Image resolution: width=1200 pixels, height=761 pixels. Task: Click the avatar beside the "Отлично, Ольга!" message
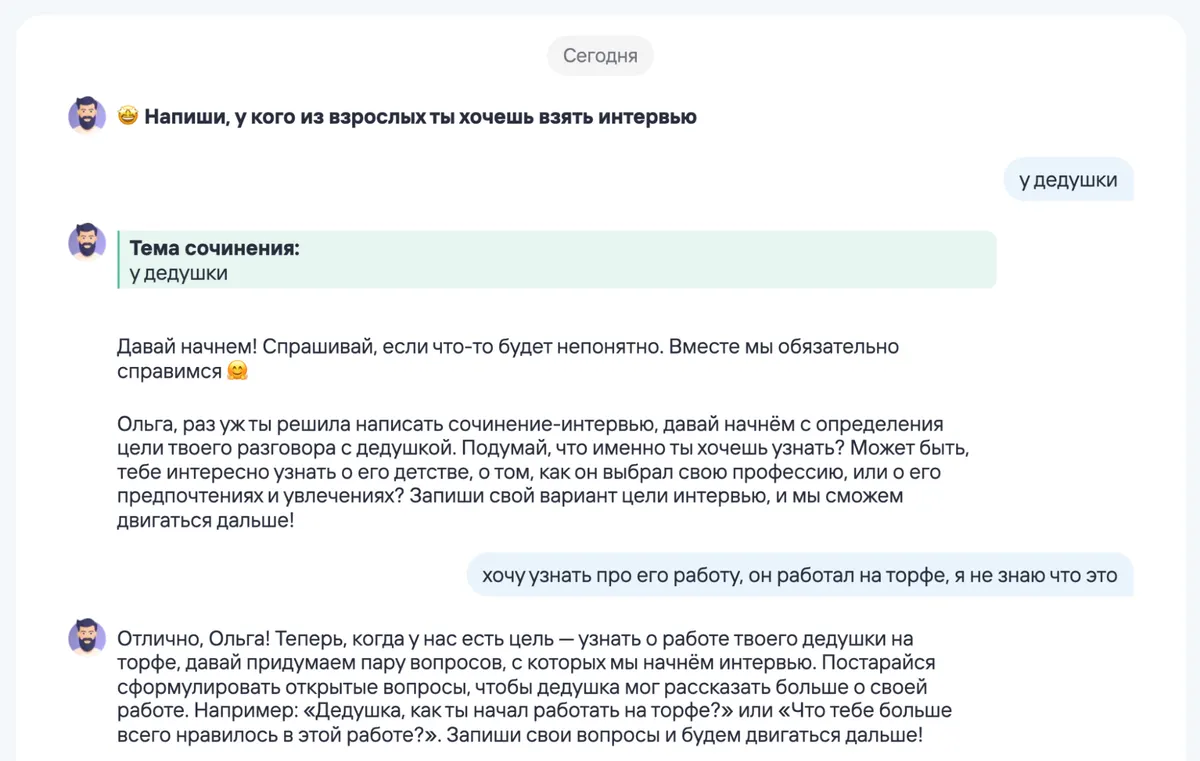tap(87, 637)
